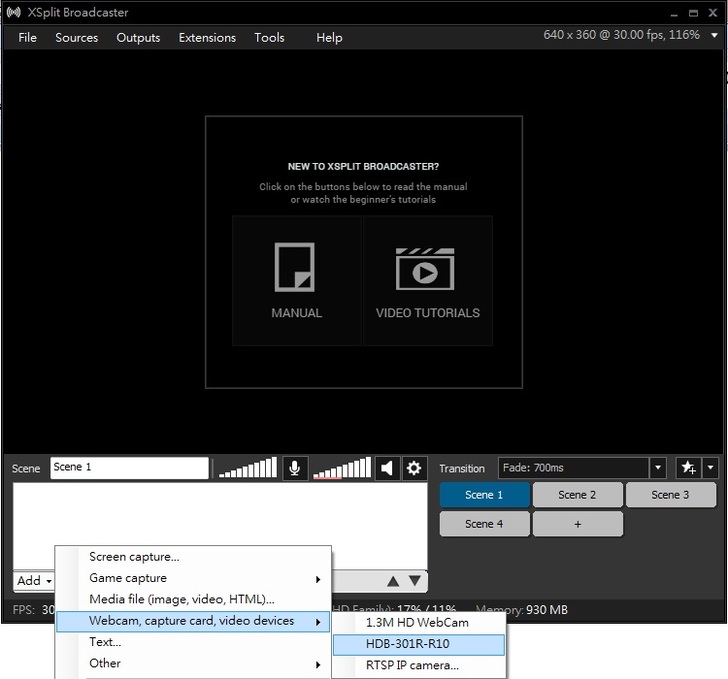Click the microphone mute icon

[x=294, y=468]
